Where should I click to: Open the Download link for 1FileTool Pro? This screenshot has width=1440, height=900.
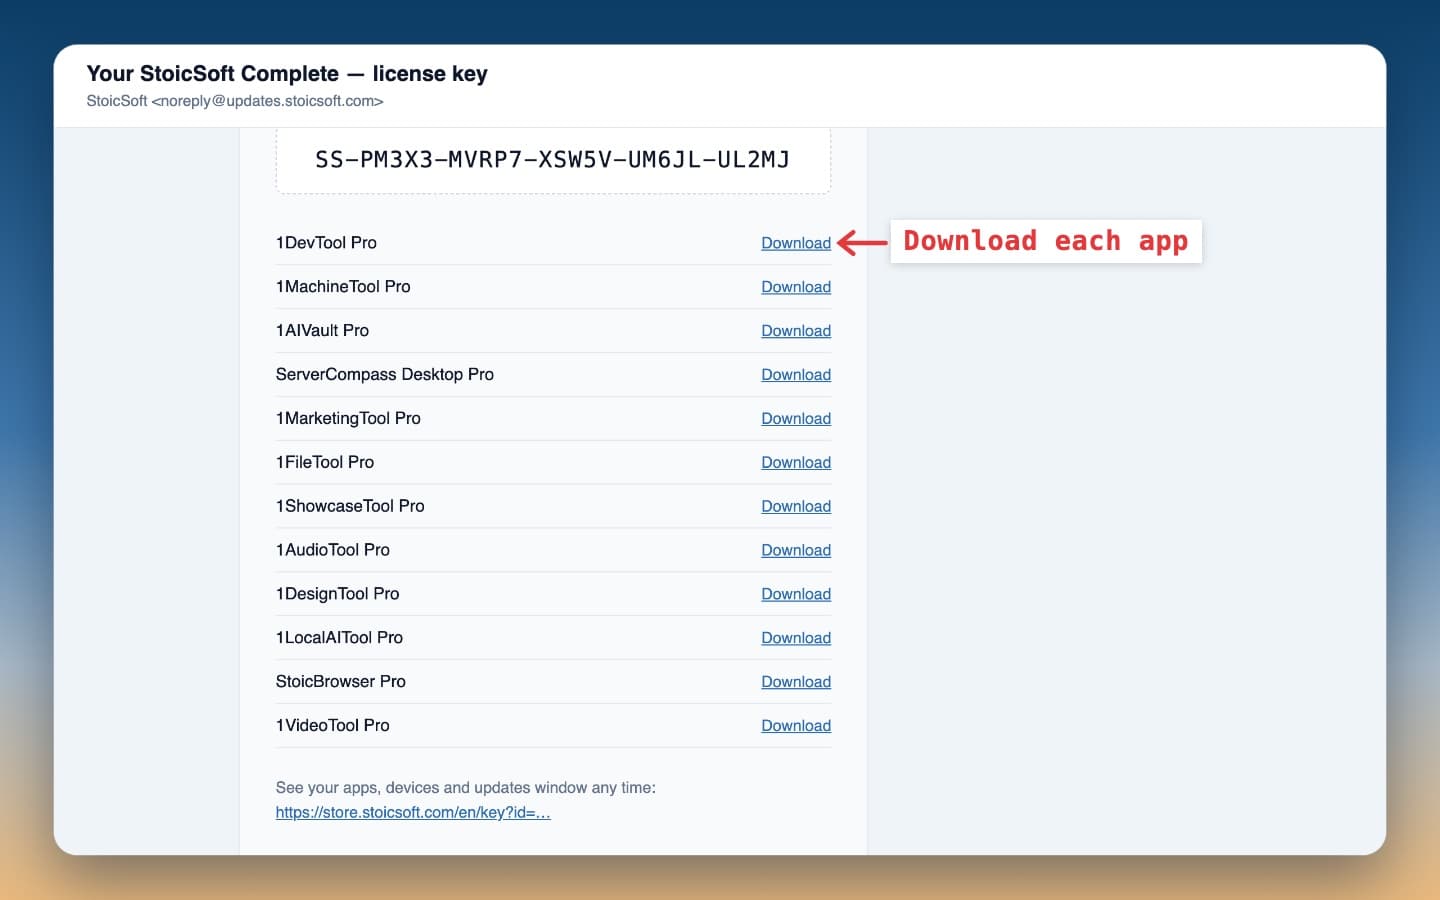coord(796,463)
